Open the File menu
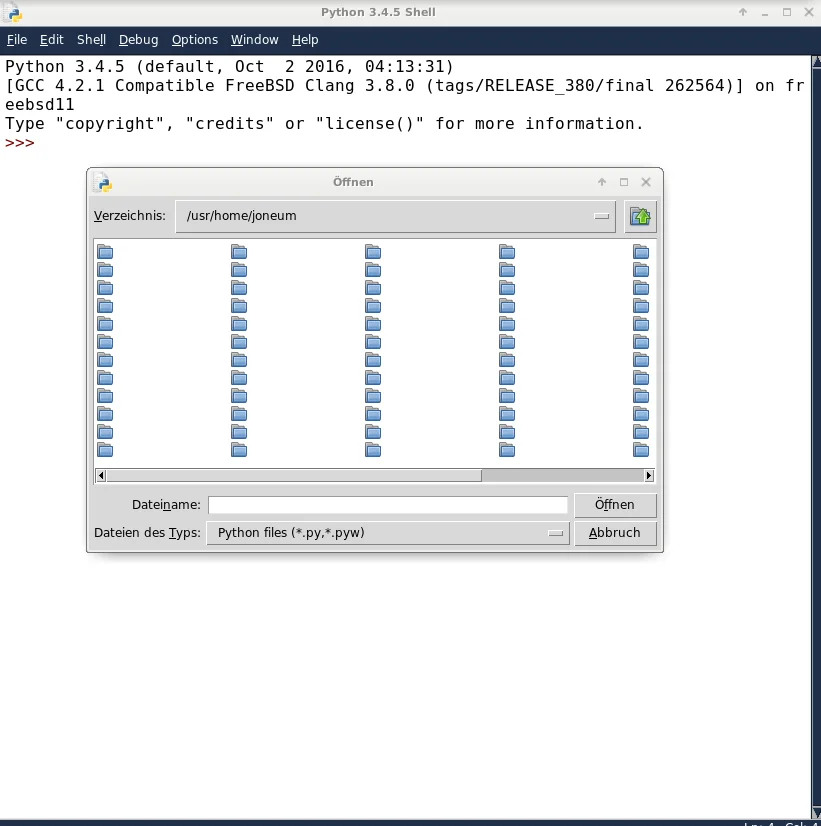This screenshot has width=821, height=826. [17, 40]
